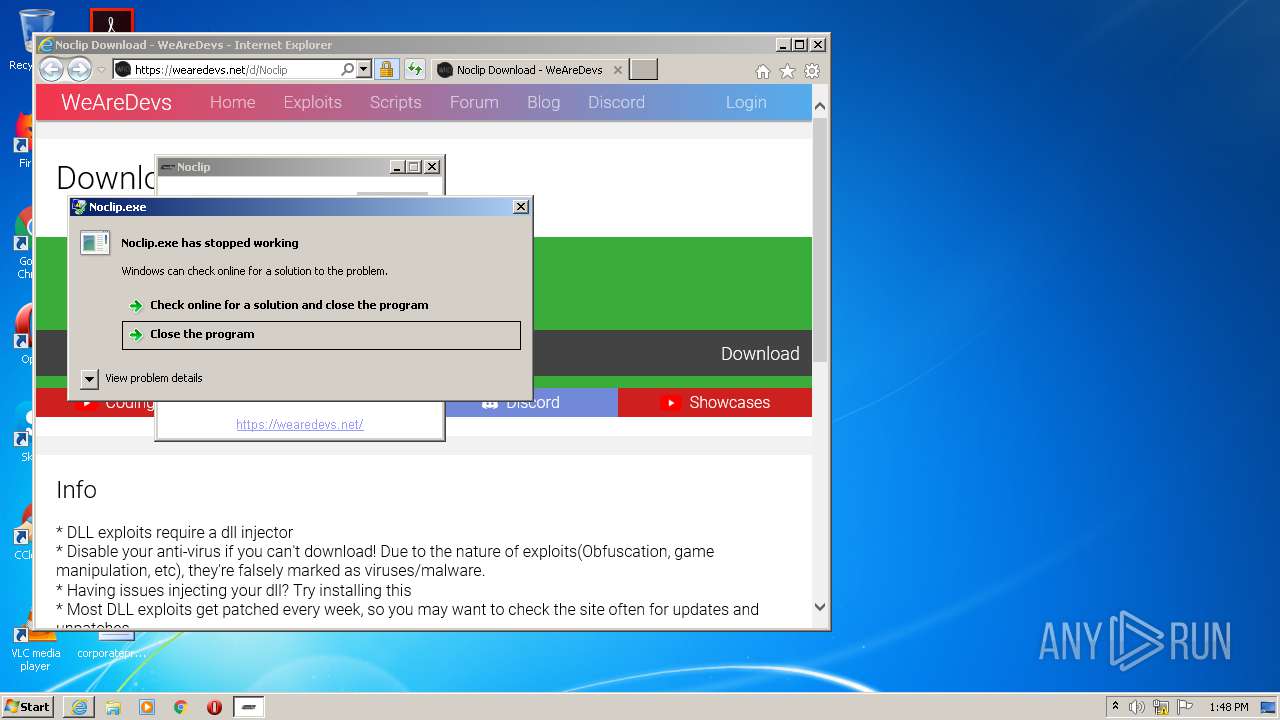Click the vertical scrollbar thumb
Viewport: 1280px width, 720px height.
pyautogui.click(x=820, y=238)
